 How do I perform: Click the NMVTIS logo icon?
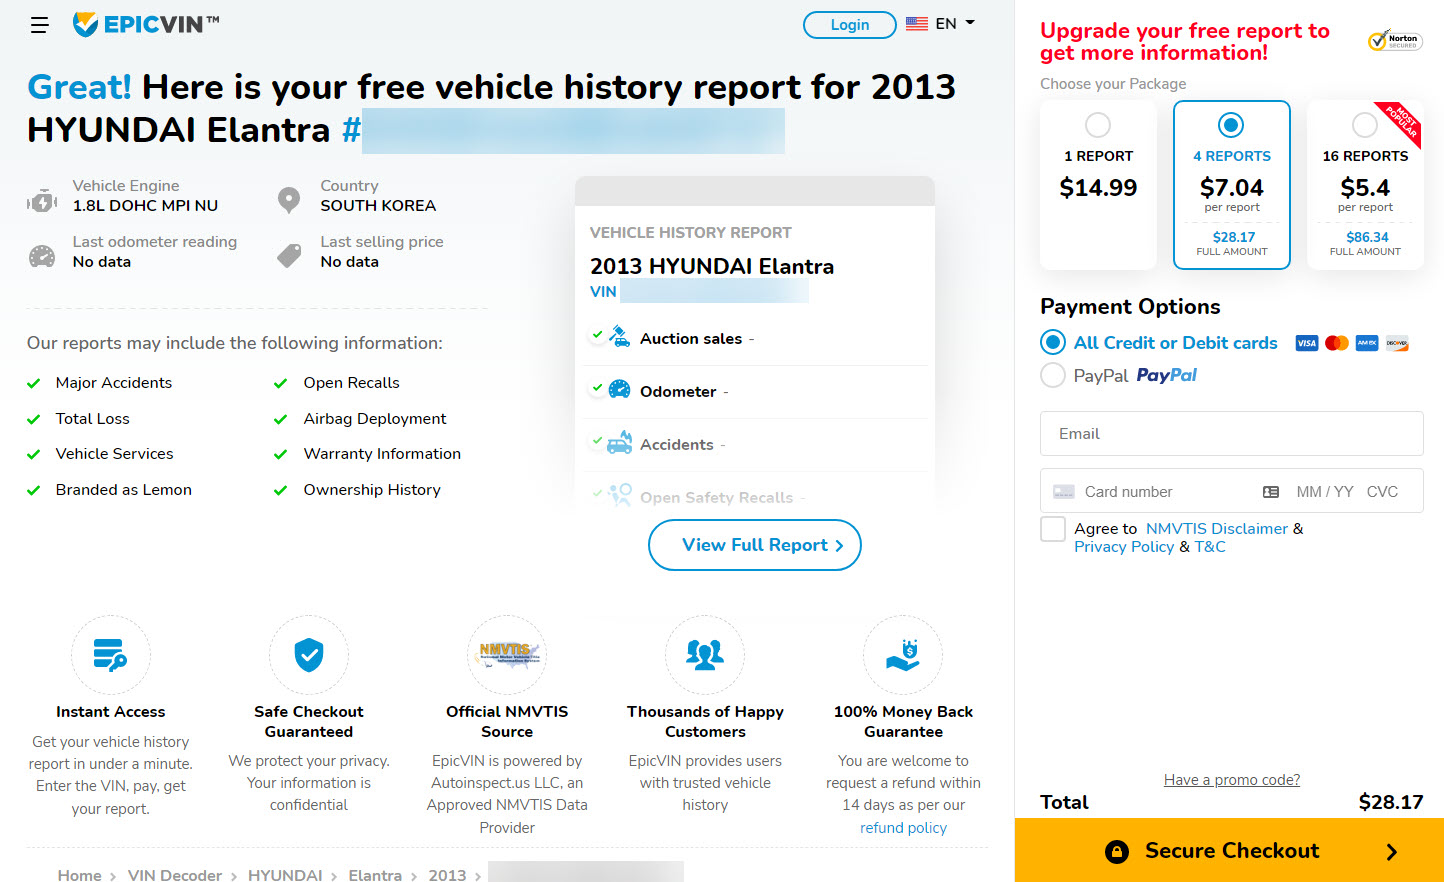(x=507, y=655)
